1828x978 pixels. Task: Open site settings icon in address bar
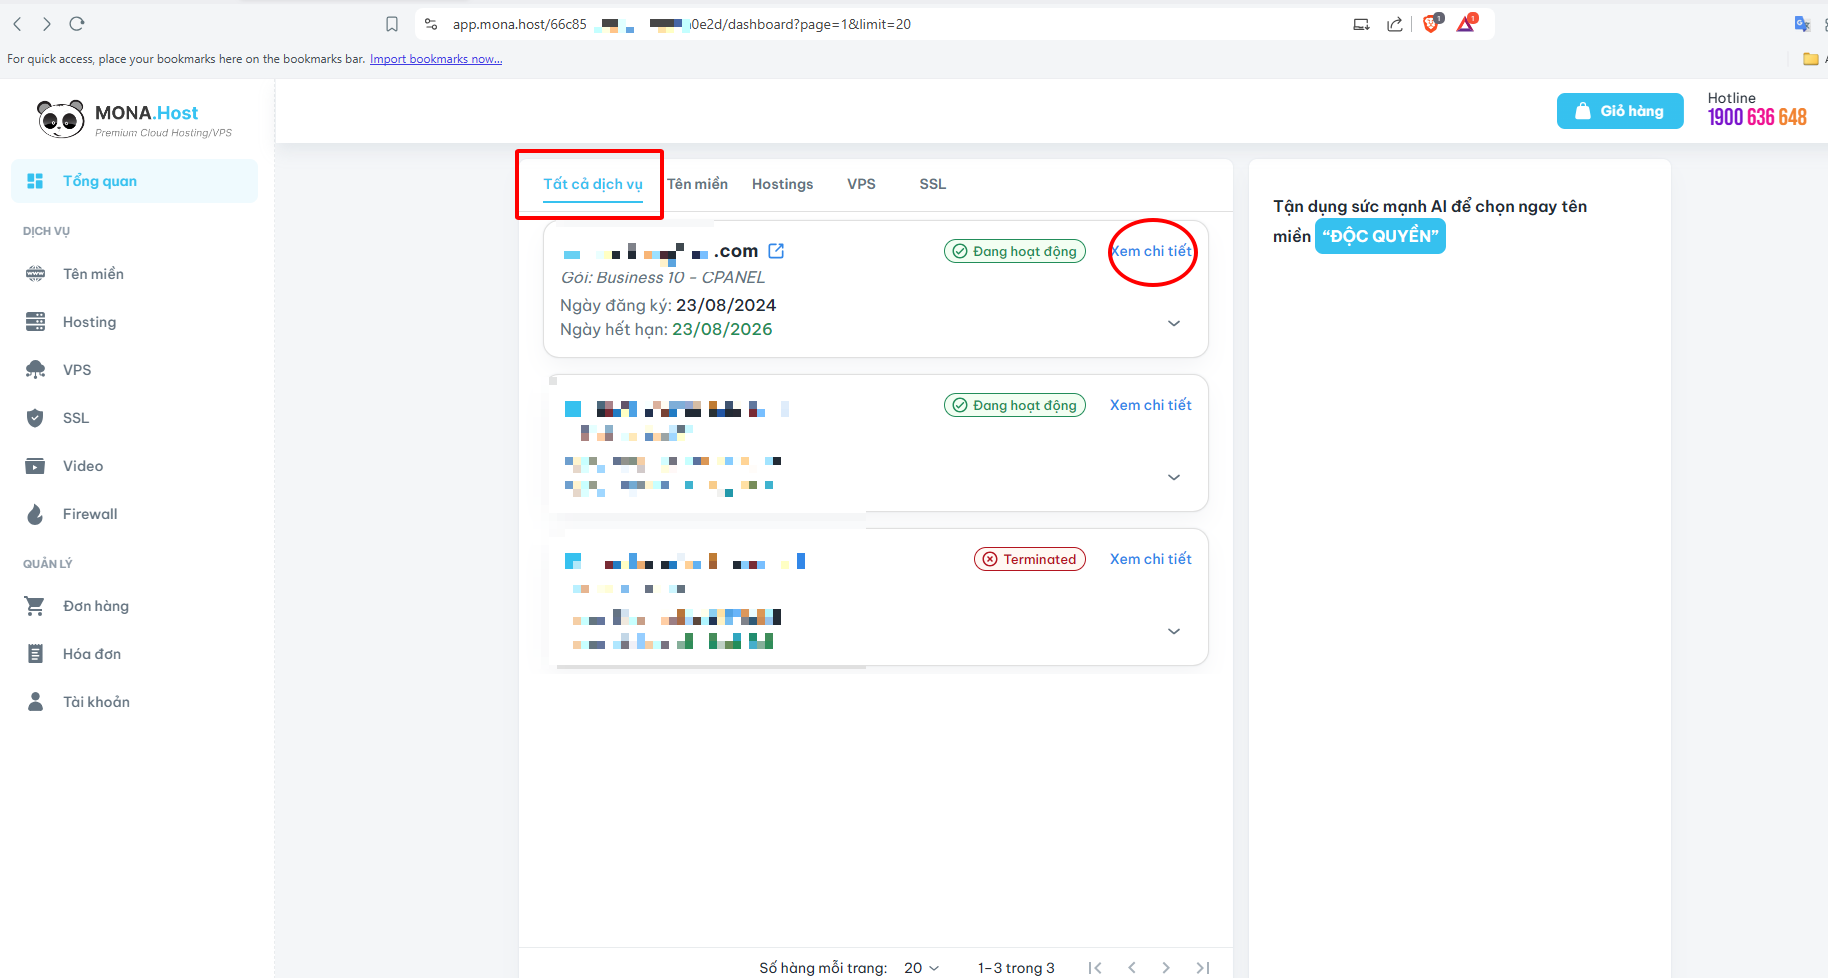431,24
